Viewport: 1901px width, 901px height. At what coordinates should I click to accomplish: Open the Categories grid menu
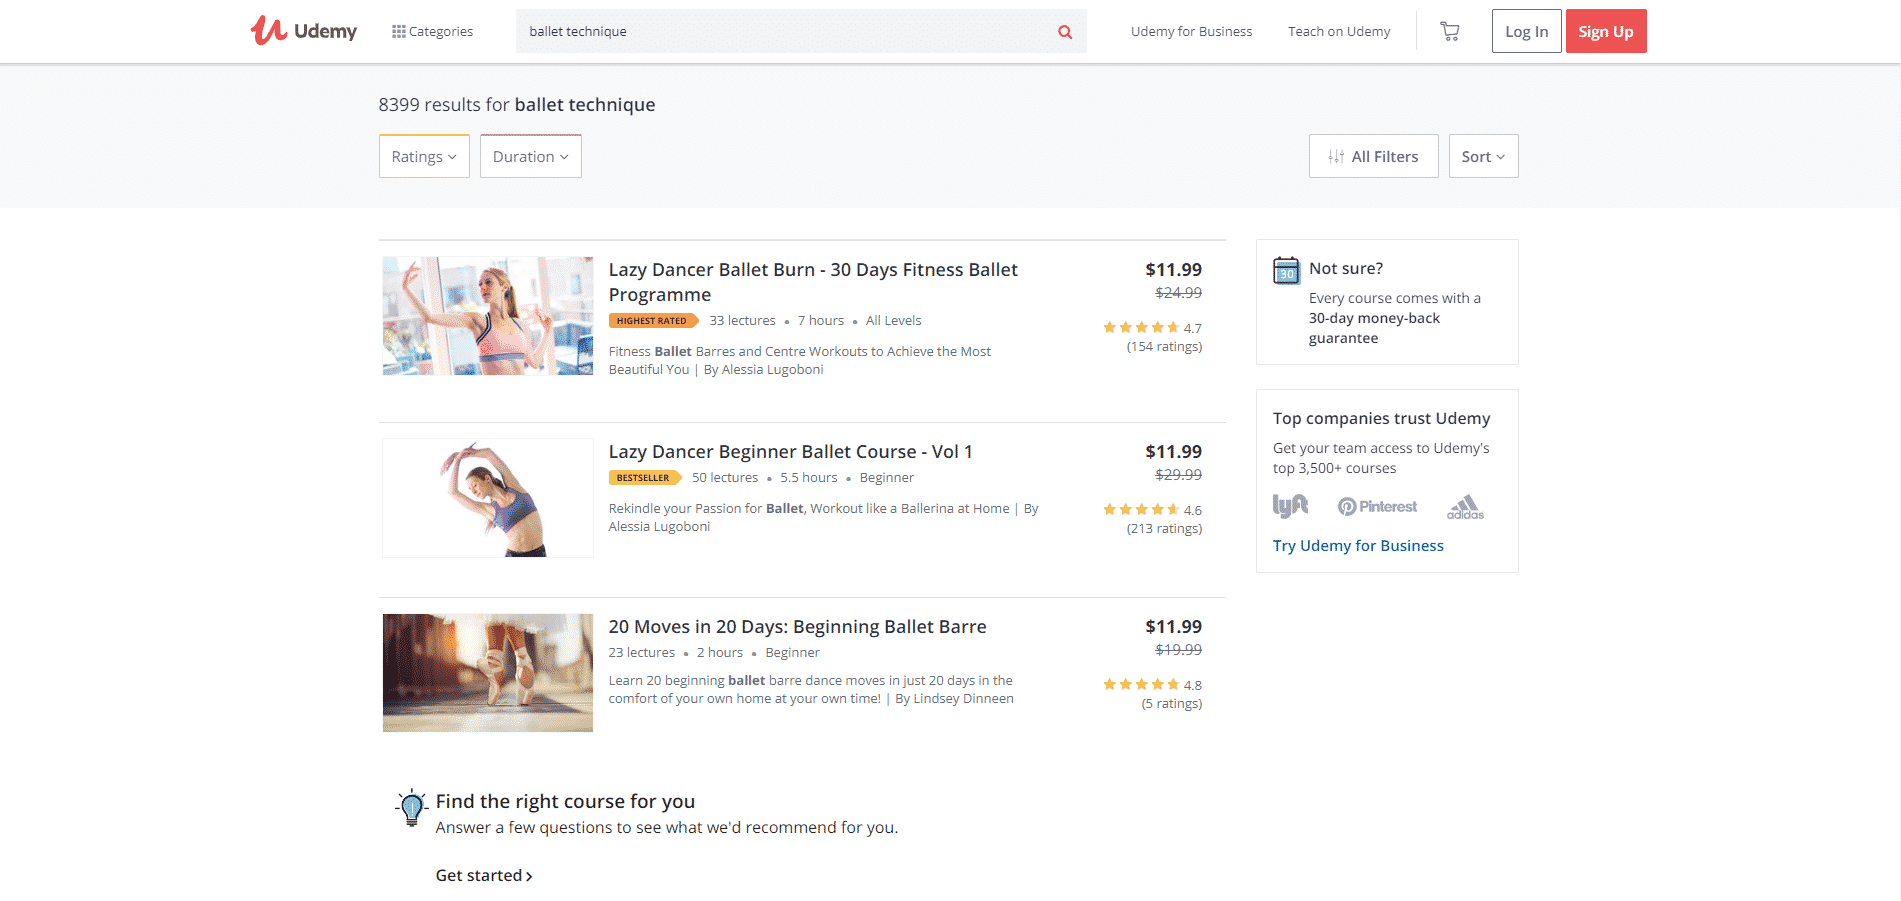(x=432, y=32)
